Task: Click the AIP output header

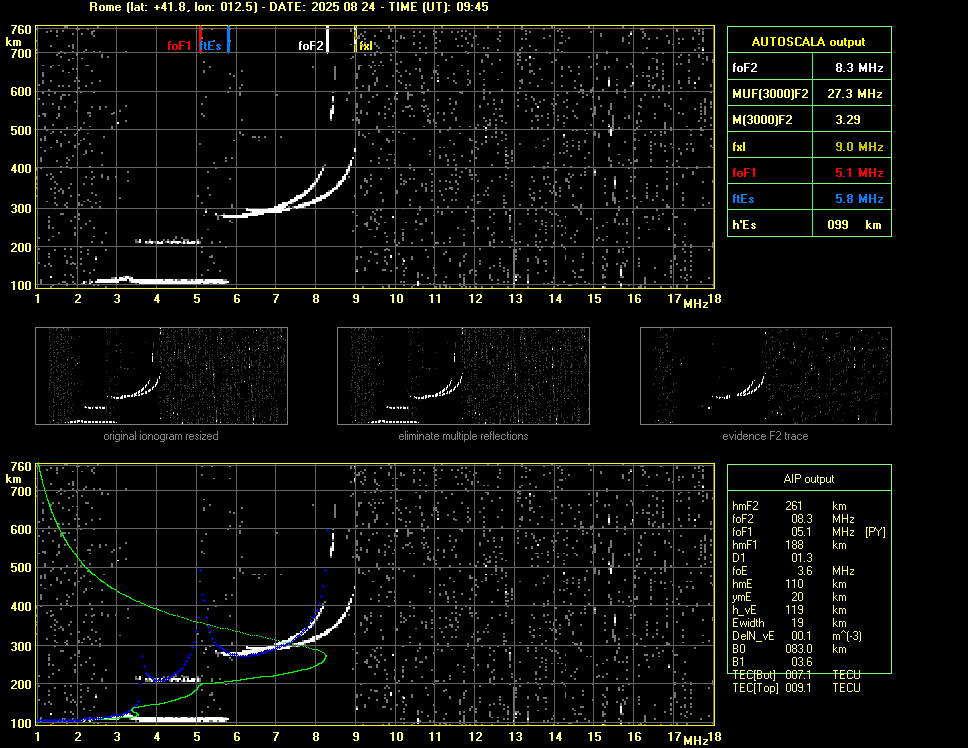Action: [x=809, y=479]
